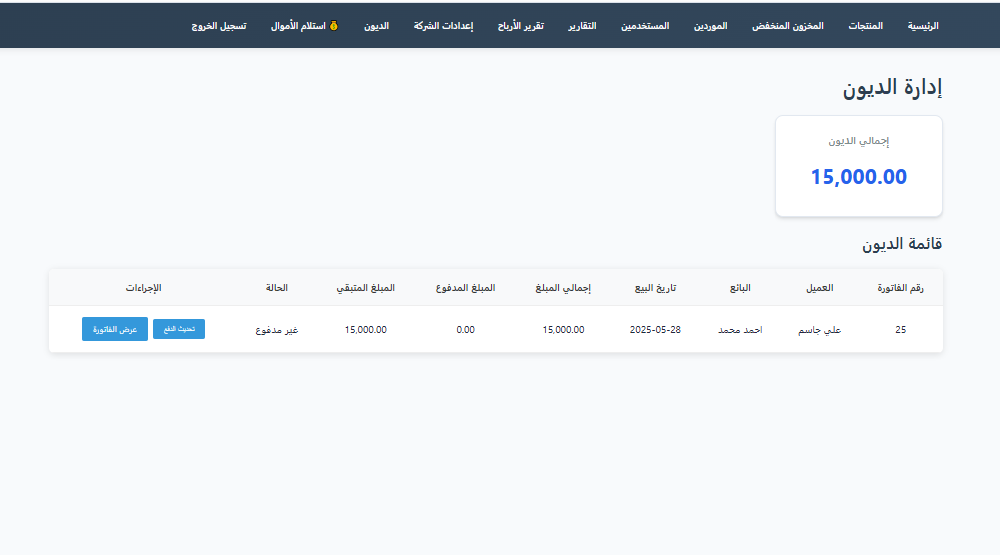Image resolution: width=1000 pixels, height=555 pixels.
Task: Select invoice number 25 cell
Action: click(x=901, y=330)
